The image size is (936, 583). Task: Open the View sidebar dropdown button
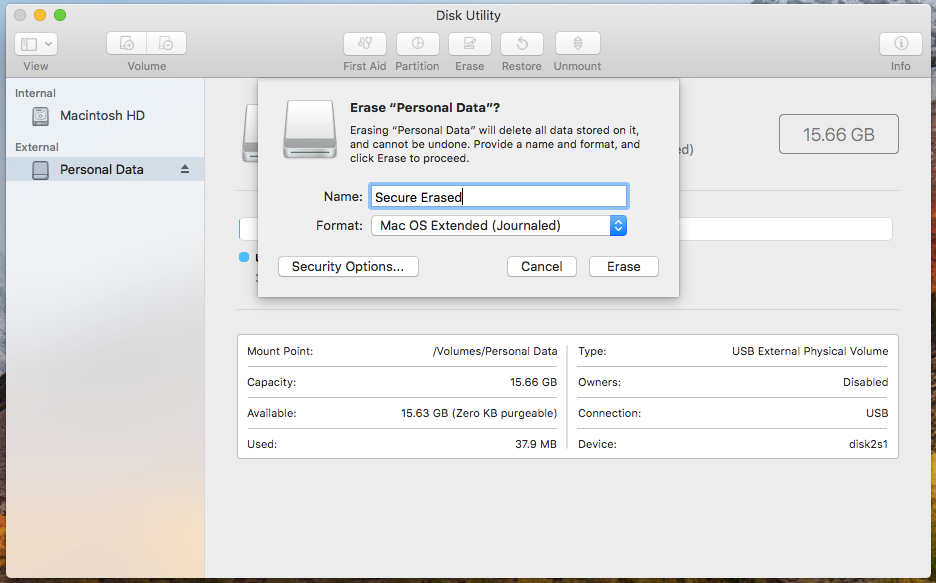(x=36, y=44)
